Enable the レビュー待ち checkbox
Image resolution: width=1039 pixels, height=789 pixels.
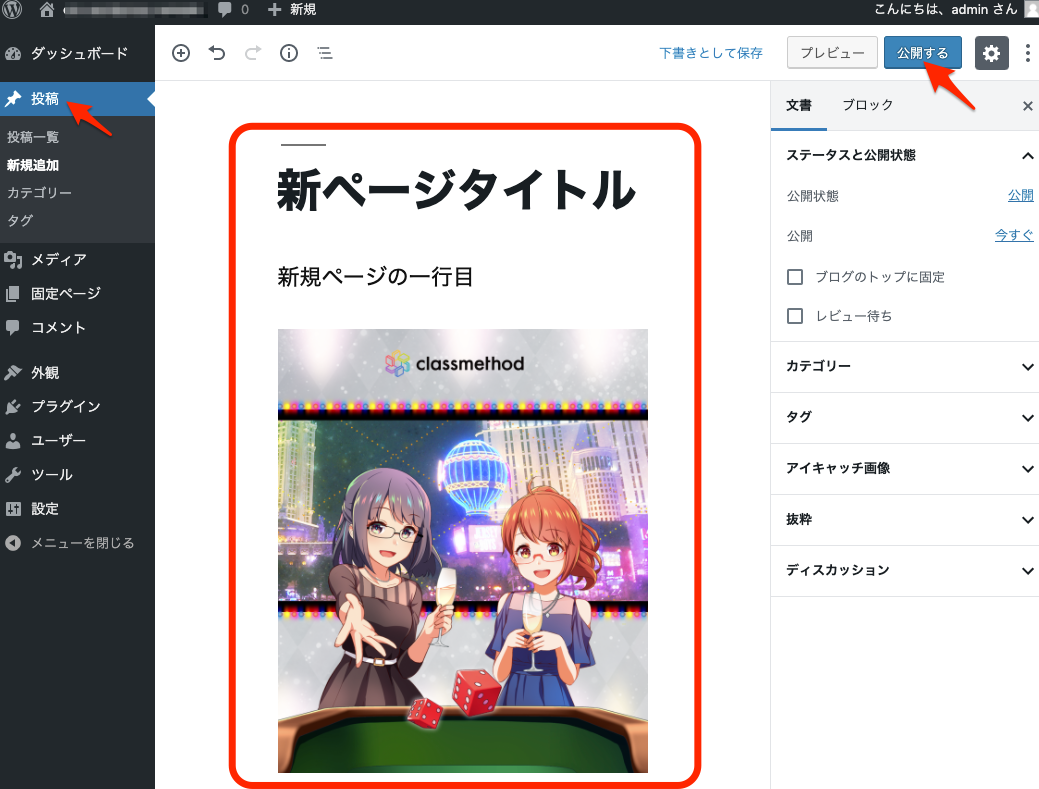795,315
